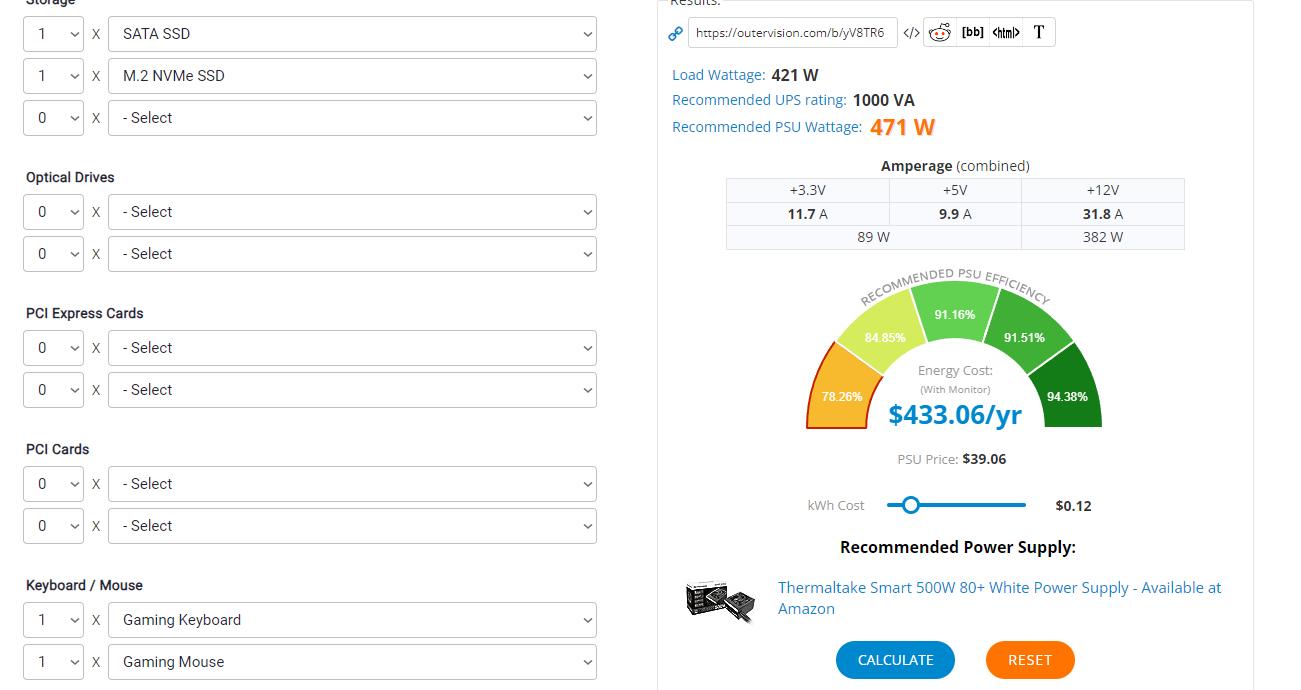Open quantity dropdown for Gaming Mouse

point(54,662)
